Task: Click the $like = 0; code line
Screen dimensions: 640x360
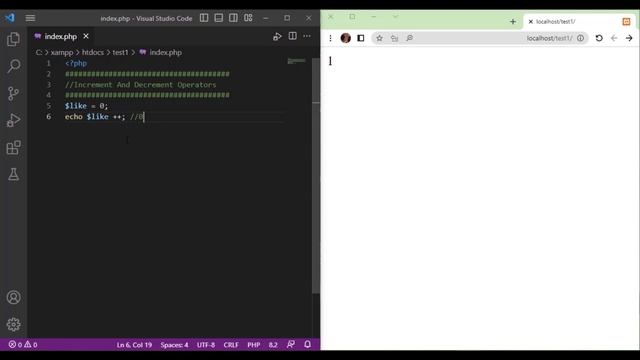Action: click(86, 106)
